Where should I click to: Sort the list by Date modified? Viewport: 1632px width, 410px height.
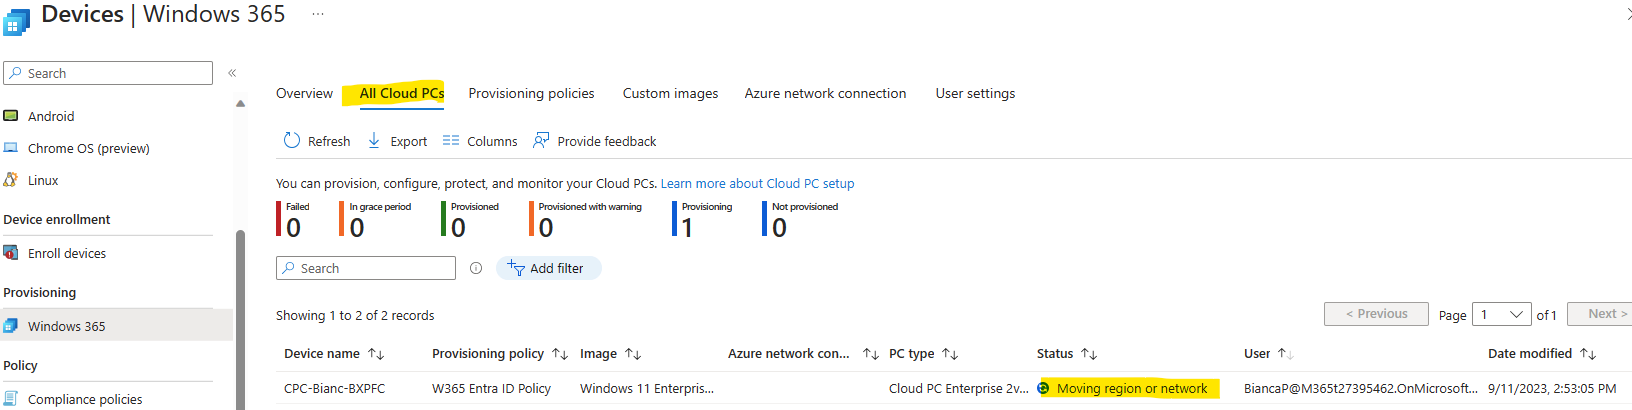1588,354
